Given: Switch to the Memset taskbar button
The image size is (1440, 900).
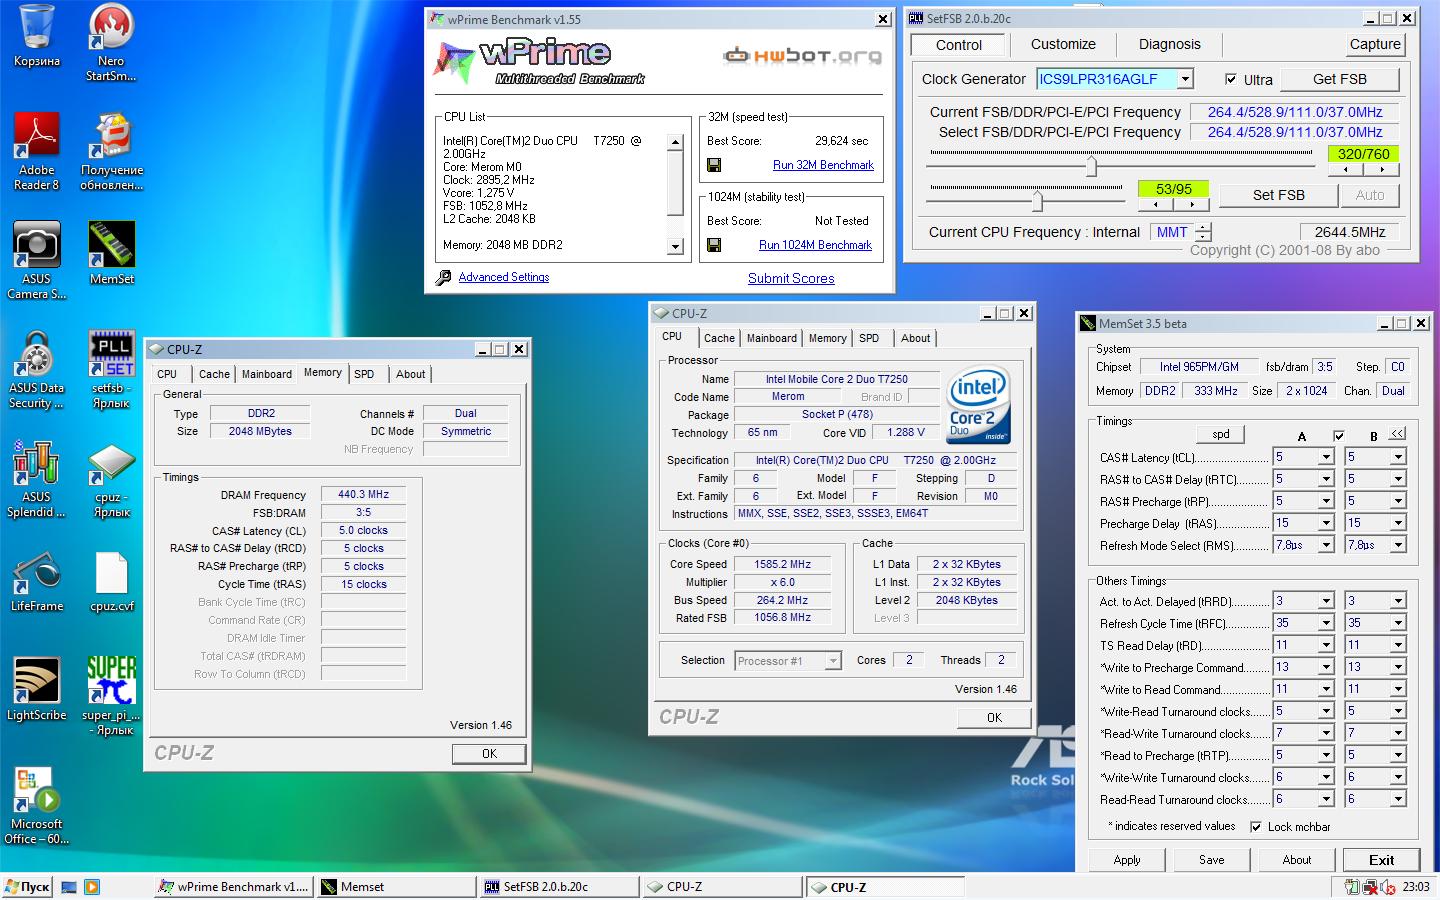Looking at the screenshot, I should (x=395, y=887).
